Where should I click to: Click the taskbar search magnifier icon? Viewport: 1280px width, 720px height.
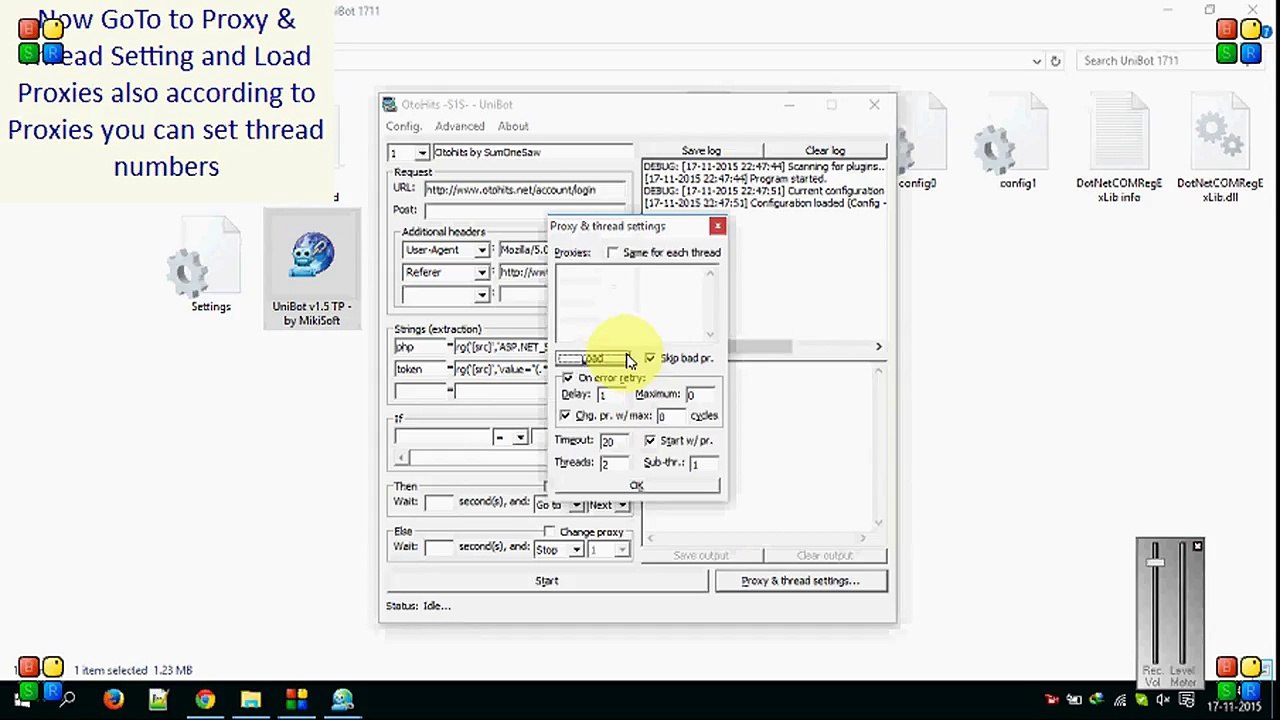[x=68, y=700]
